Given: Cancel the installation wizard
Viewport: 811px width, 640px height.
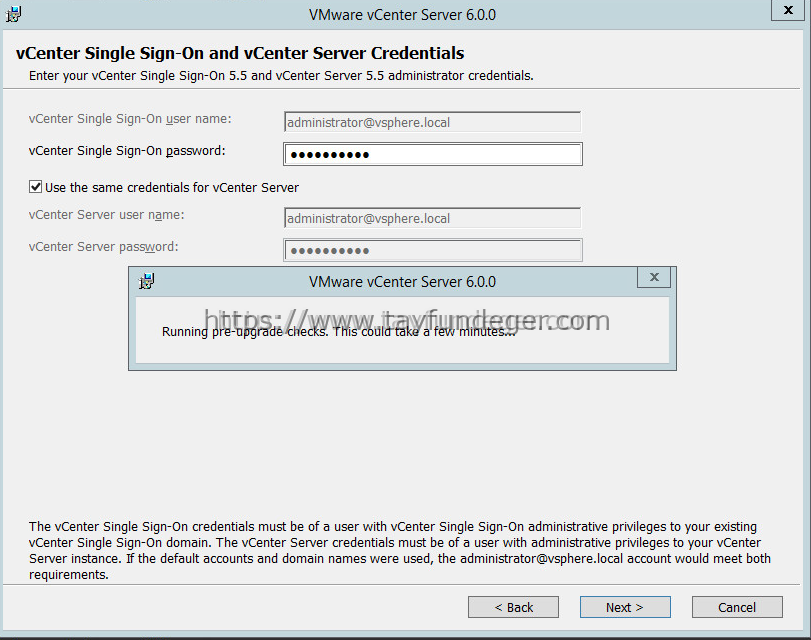Looking at the screenshot, I should pos(737,607).
